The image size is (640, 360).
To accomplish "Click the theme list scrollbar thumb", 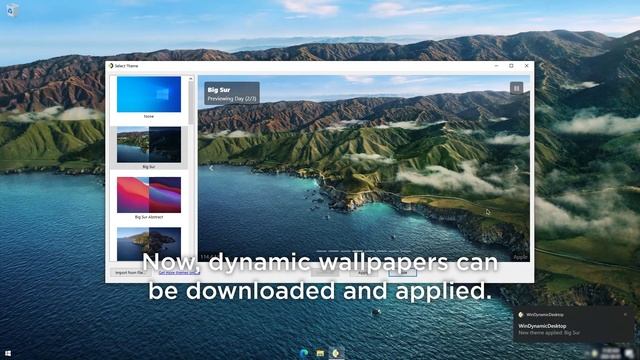I will click(191, 102).
